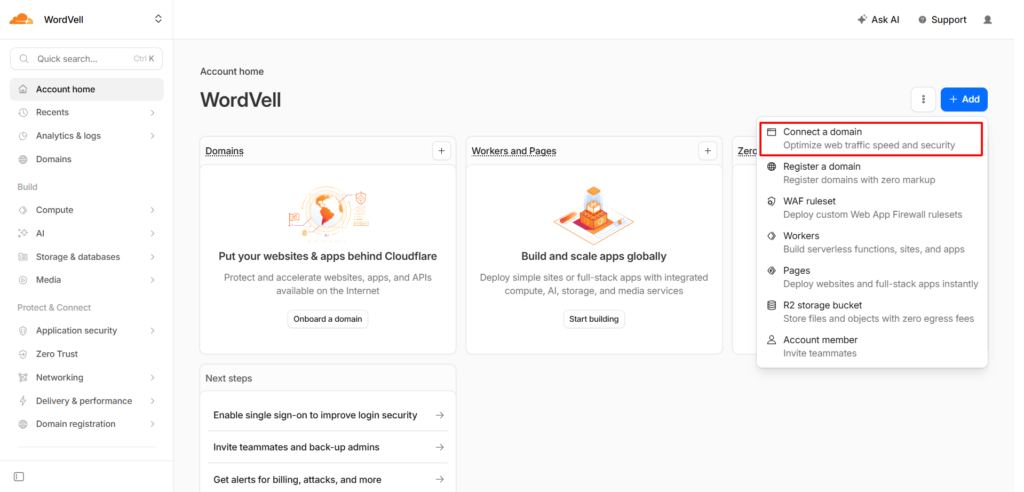1024x492 pixels.
Task: Toggle the sidebar collapse icon
Action: tap(19, 477)
